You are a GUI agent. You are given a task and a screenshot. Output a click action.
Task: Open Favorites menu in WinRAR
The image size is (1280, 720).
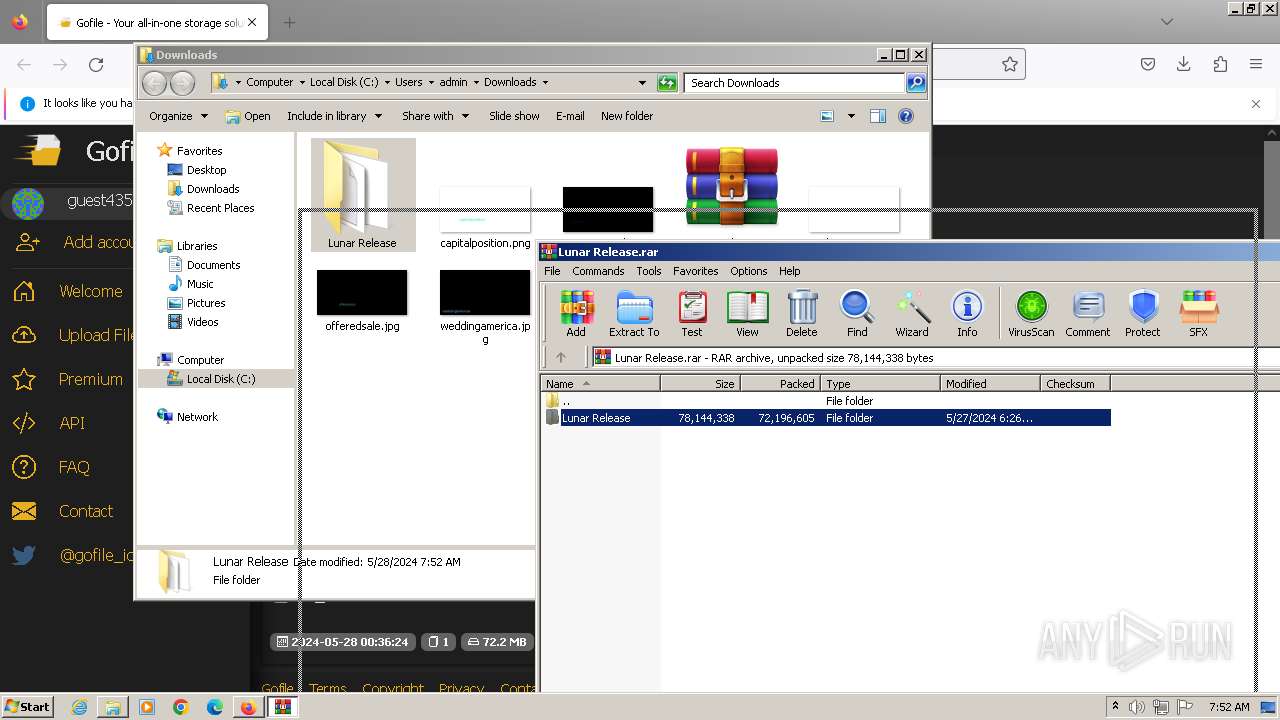(695, 271)
